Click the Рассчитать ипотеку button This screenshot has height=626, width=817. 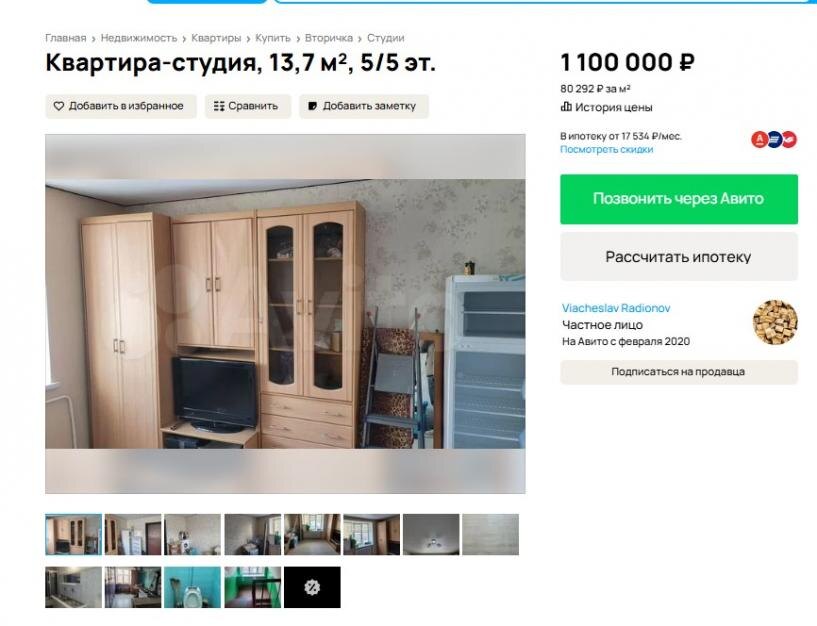click(679, 257)
